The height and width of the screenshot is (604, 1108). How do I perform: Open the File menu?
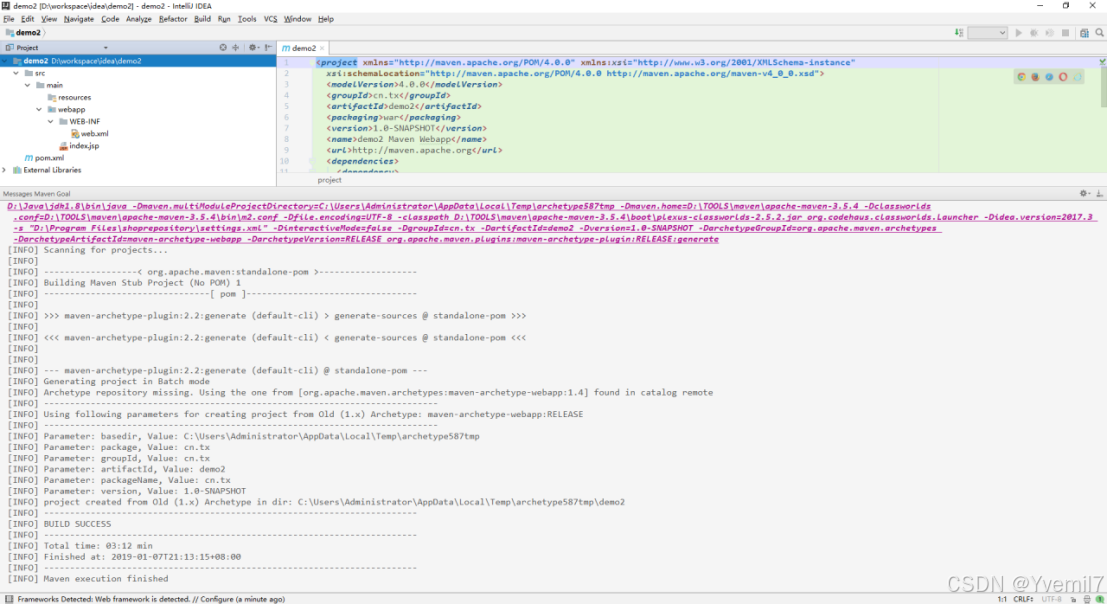[x=8, y=19]
